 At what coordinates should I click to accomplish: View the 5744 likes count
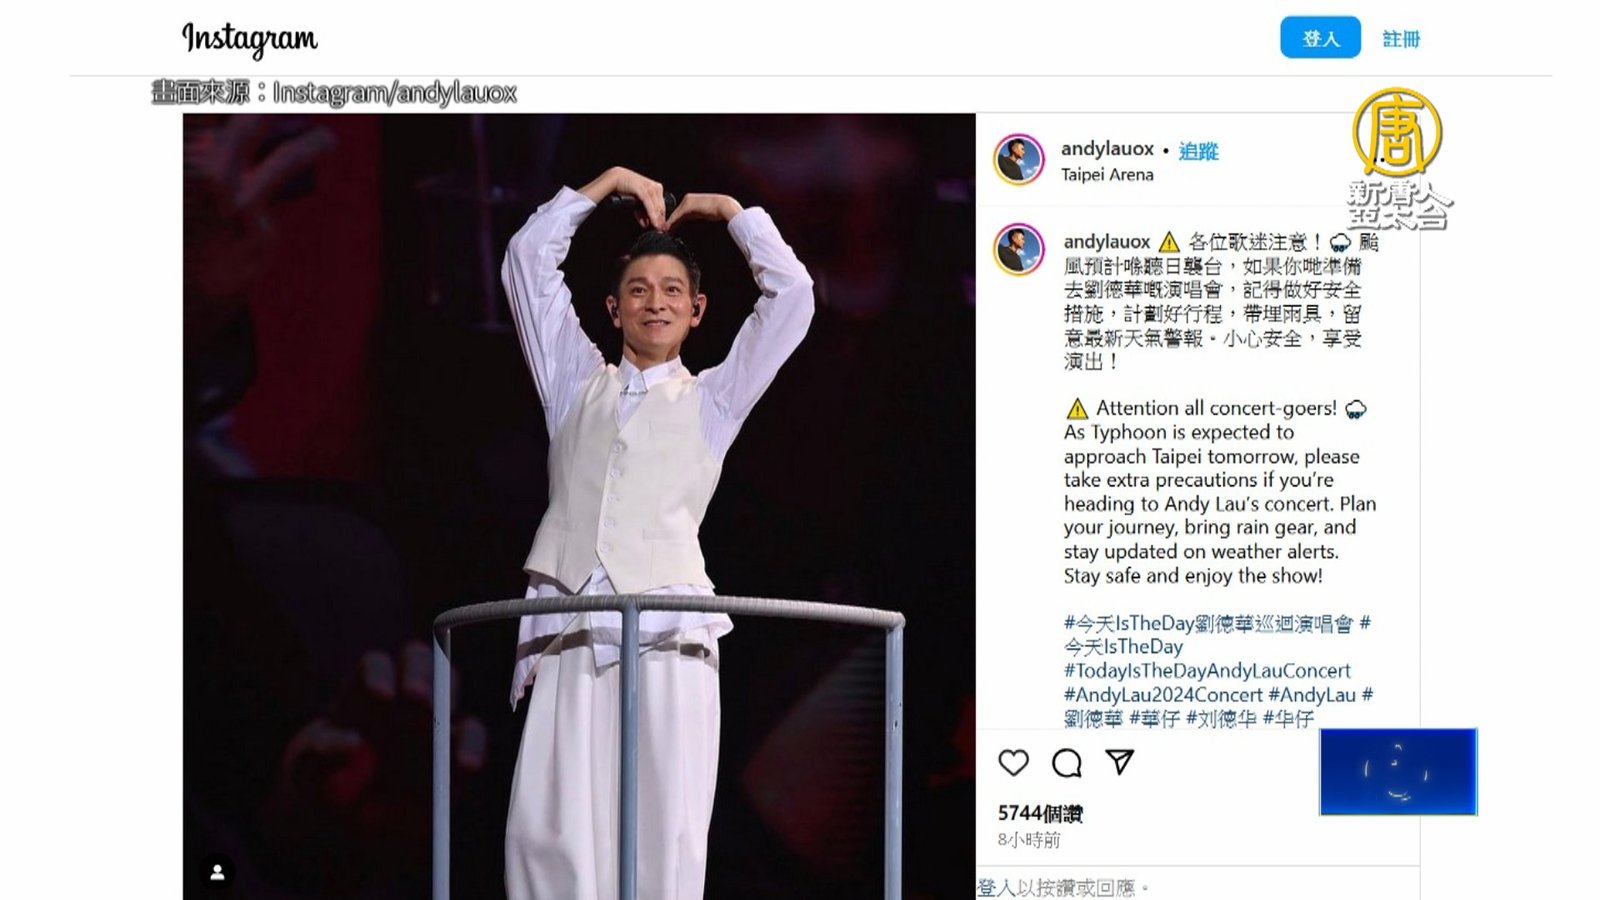click(1040, 814)
